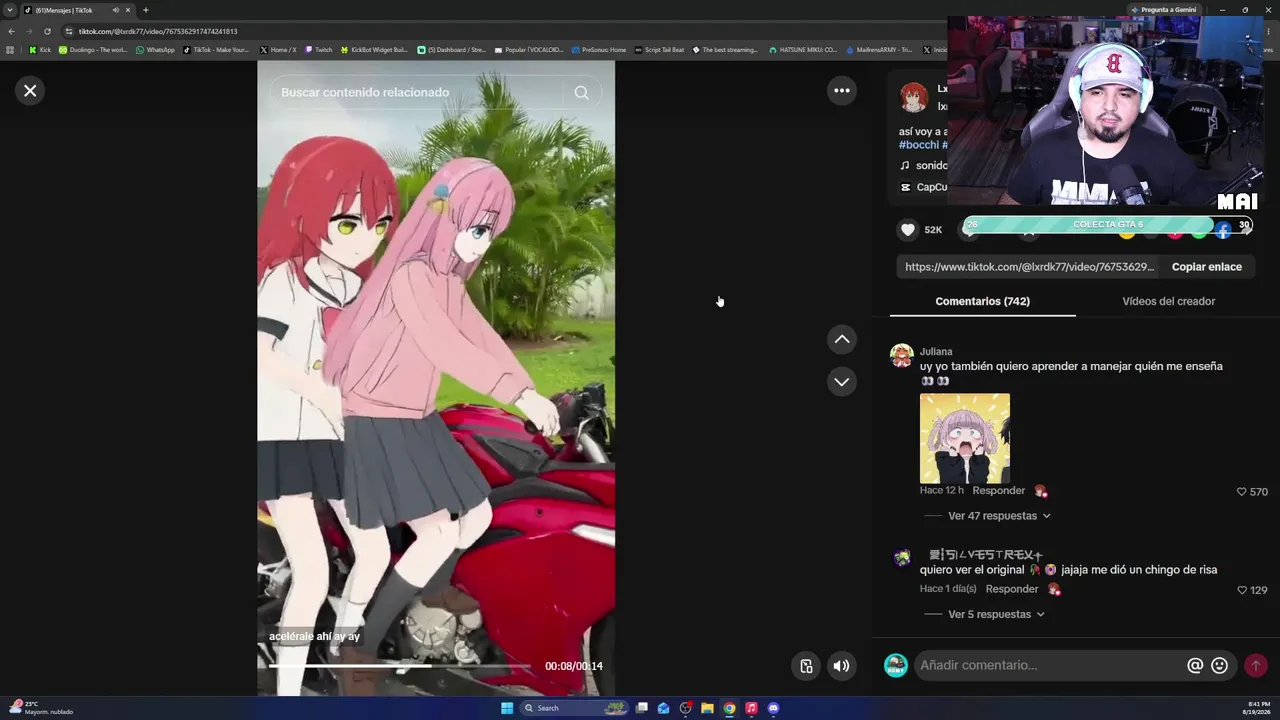
Task: Open the Kick bookmark
Action: [40, 50]
